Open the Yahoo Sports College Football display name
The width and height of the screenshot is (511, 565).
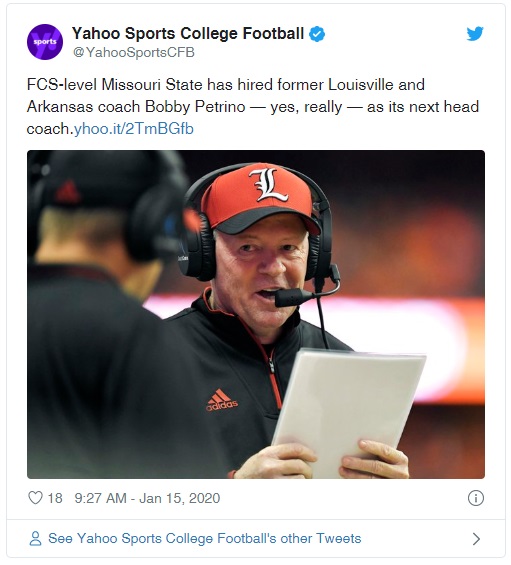188,34
